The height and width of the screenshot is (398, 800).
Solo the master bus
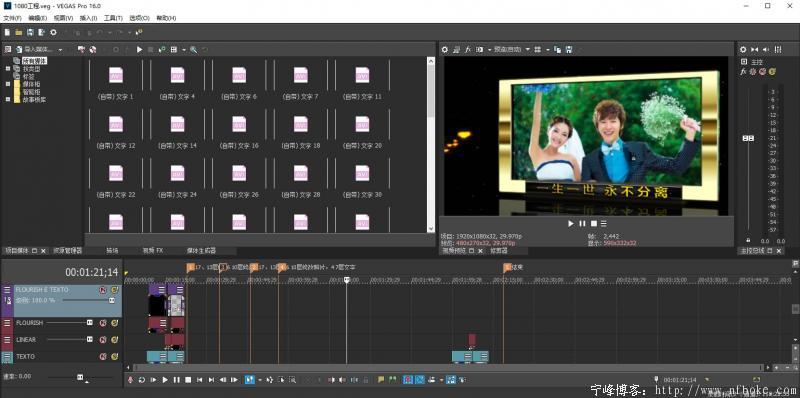click(x=772, y=72)
